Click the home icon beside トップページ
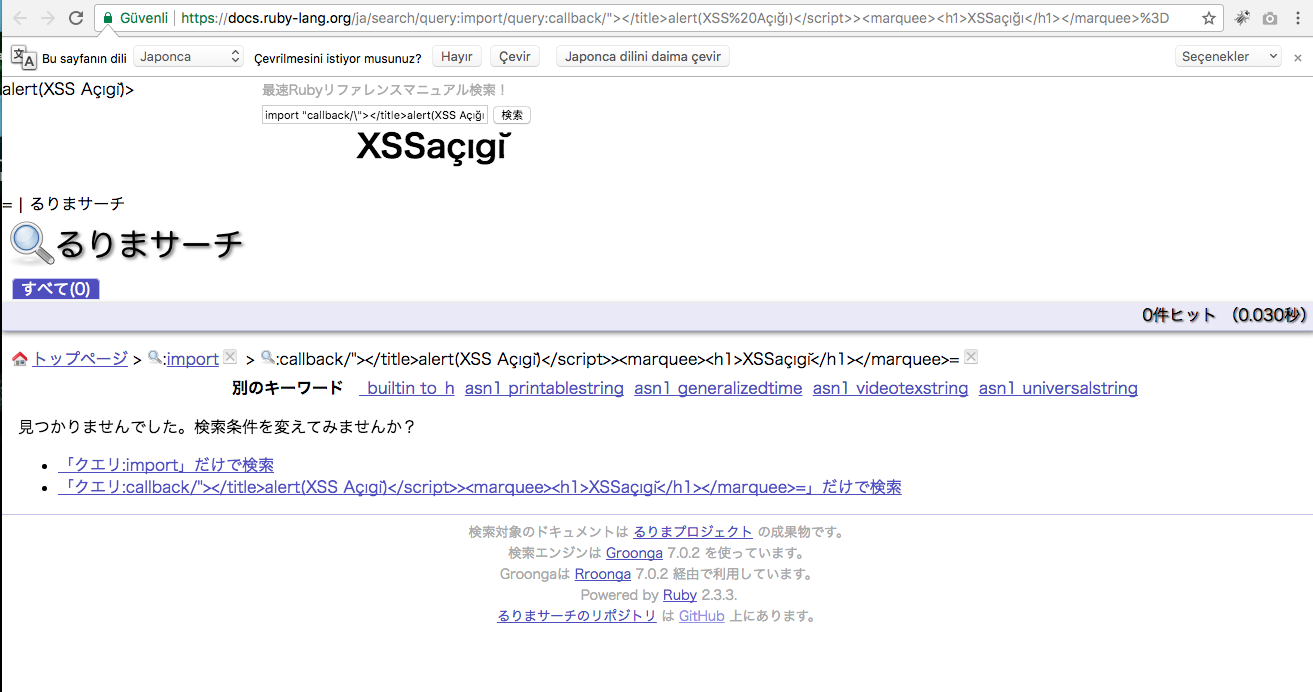 (x=20, y=359)
